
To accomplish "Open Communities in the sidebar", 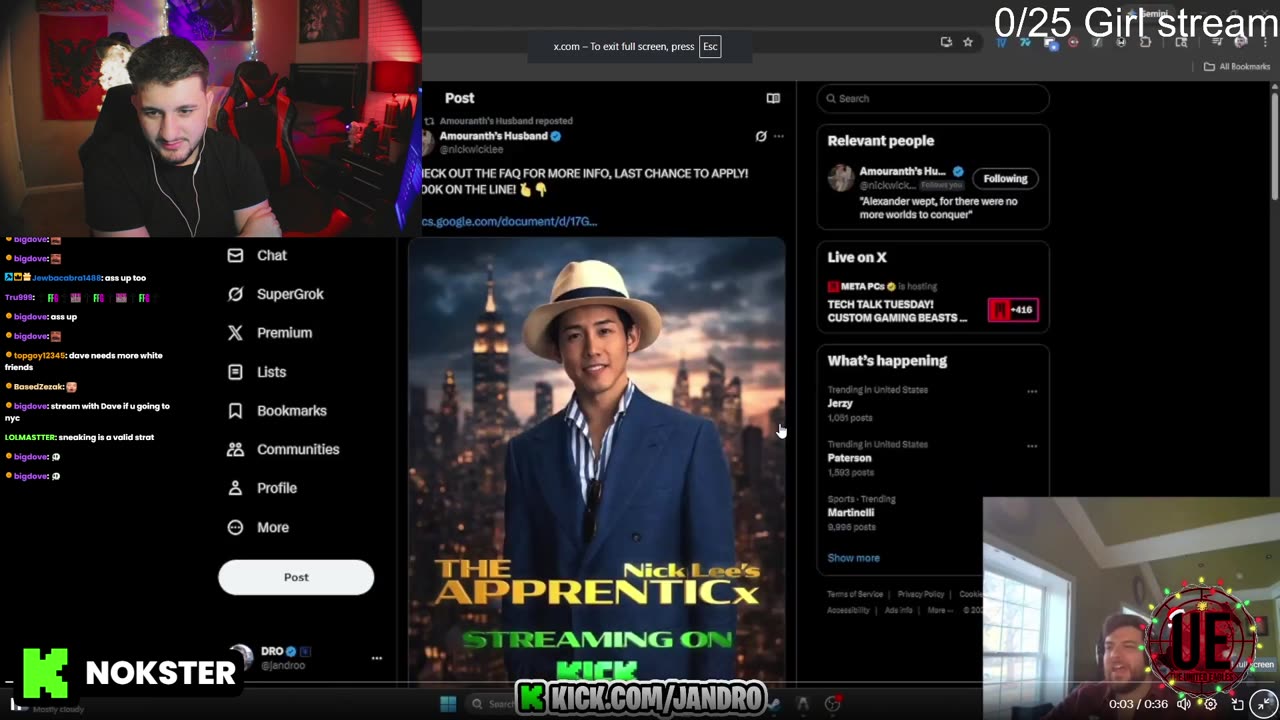I will pyautogui.click(x=284, y=449).
